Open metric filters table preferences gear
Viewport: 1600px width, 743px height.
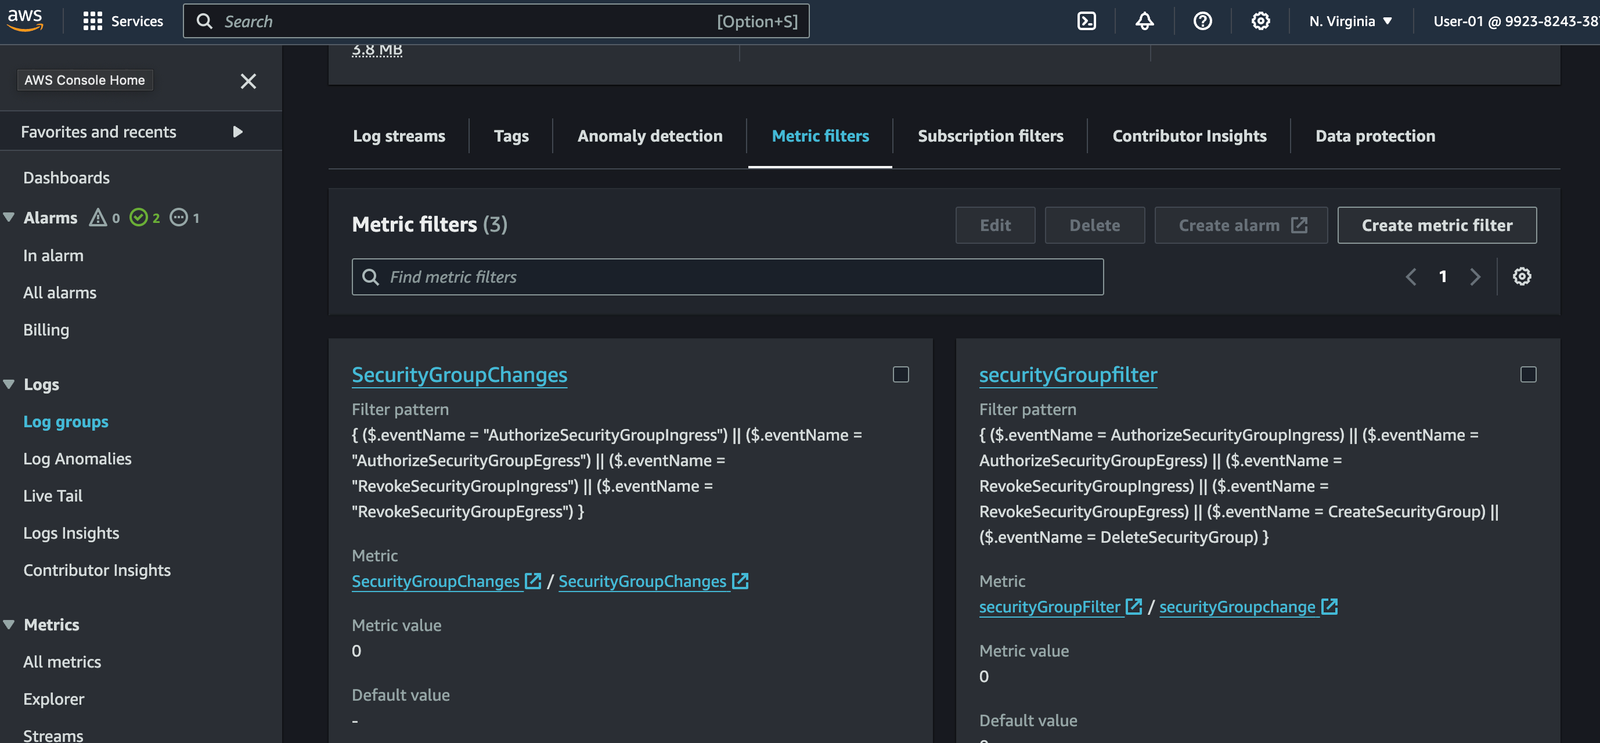(1521, 277)
